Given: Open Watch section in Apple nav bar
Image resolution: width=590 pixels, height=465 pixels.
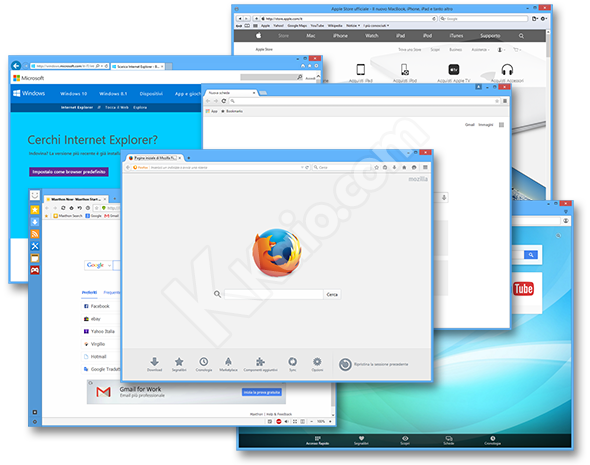Looking at the screenshot, I should [371, 36].
